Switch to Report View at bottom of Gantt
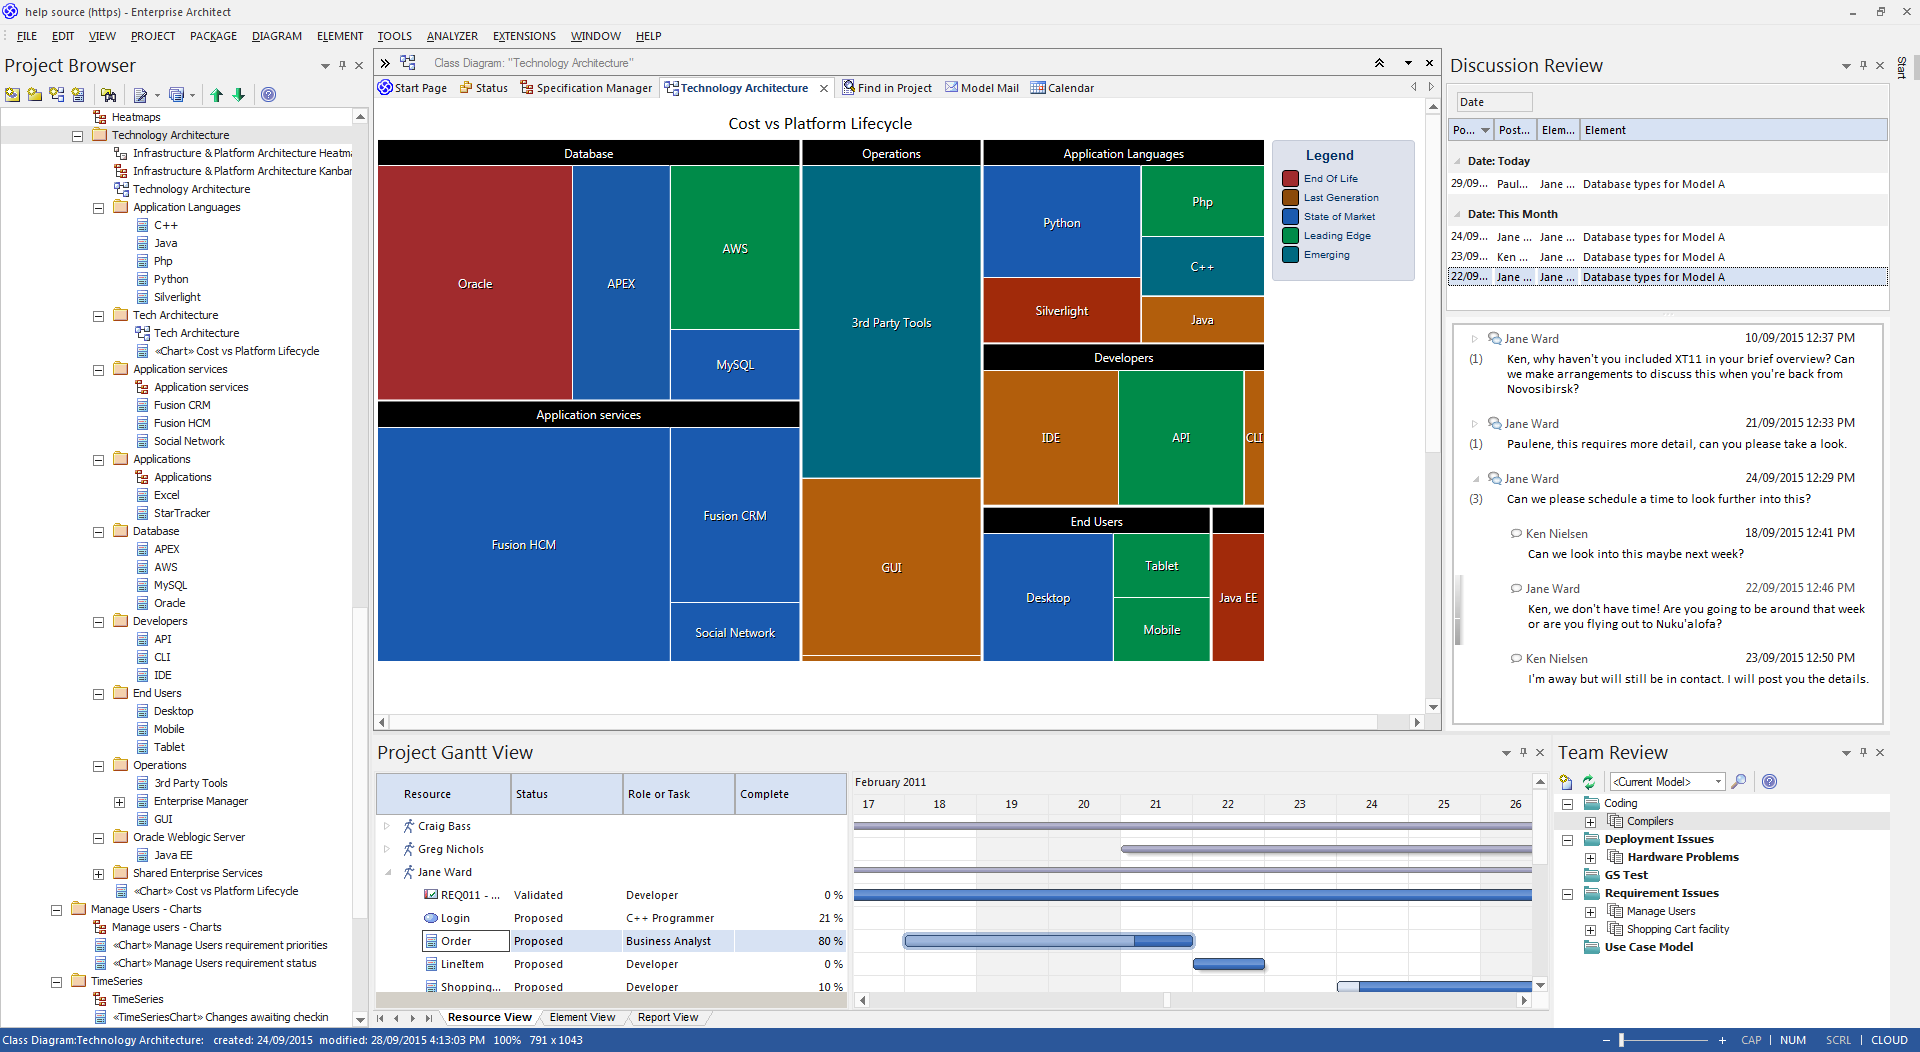1920x1052 pixels. pyautogui.click(x=667, y=1017)
